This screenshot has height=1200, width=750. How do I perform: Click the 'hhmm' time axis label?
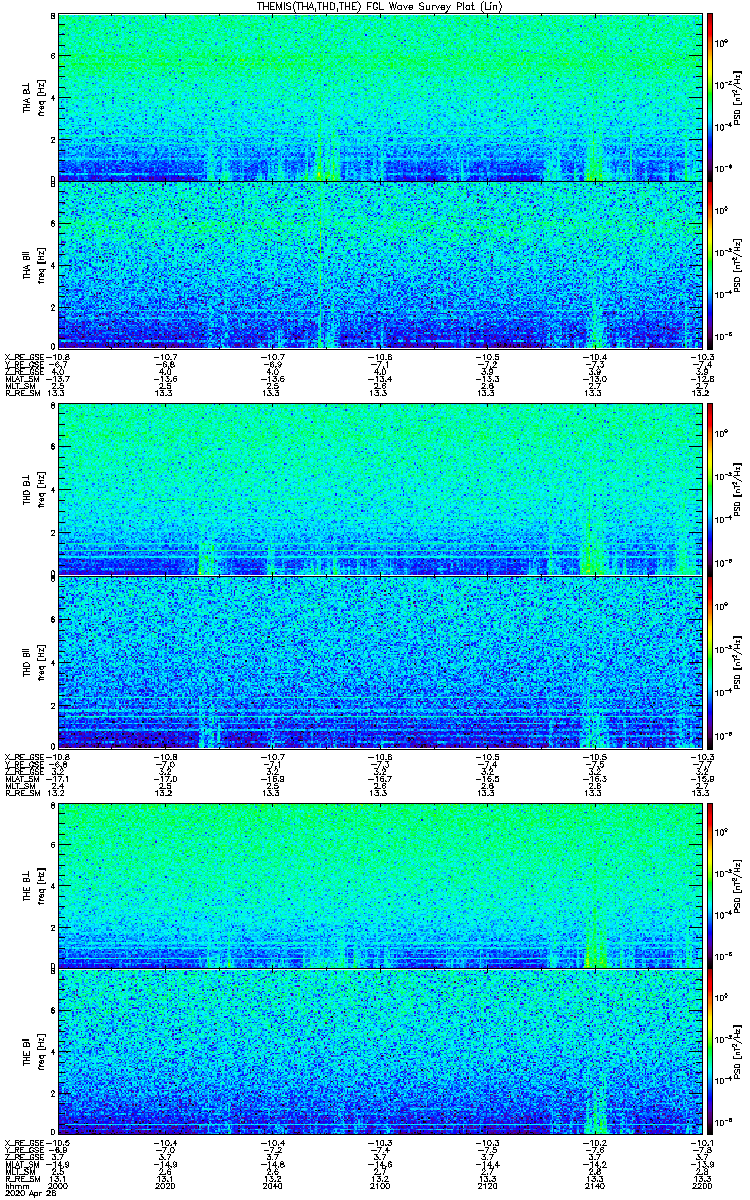15,1185
